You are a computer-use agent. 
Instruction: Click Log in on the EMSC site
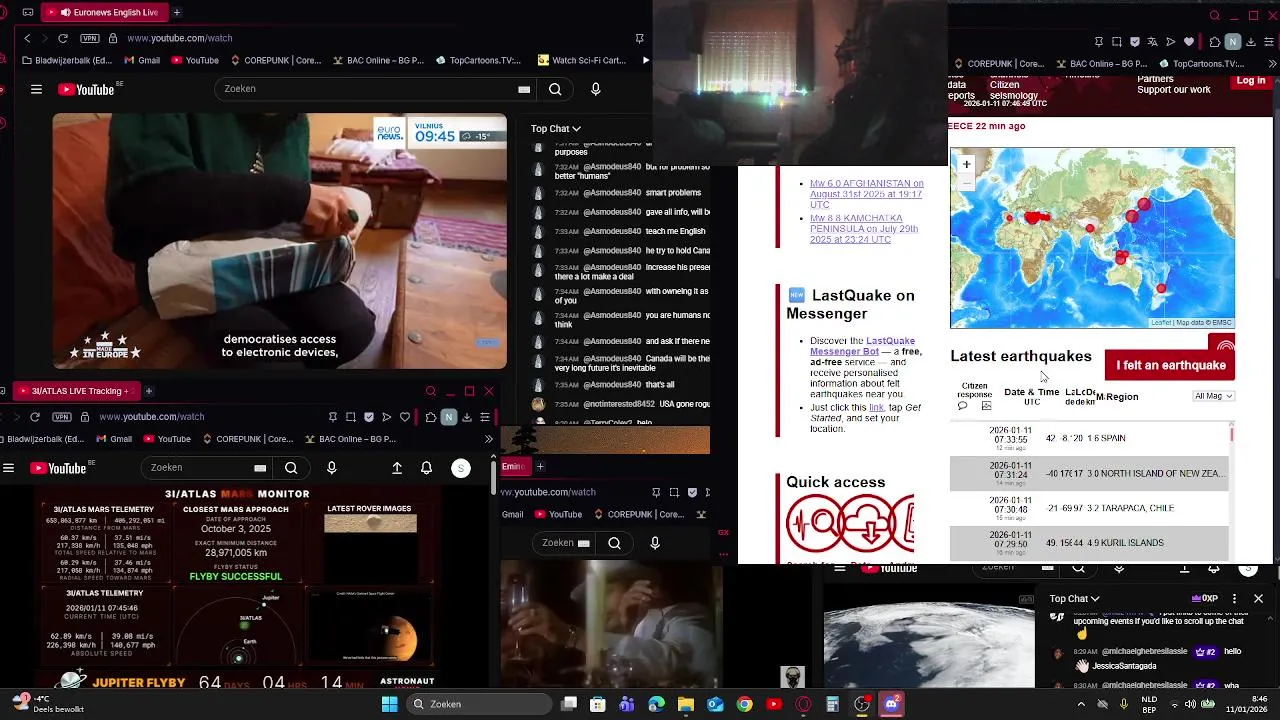[x=1251, y=81]
